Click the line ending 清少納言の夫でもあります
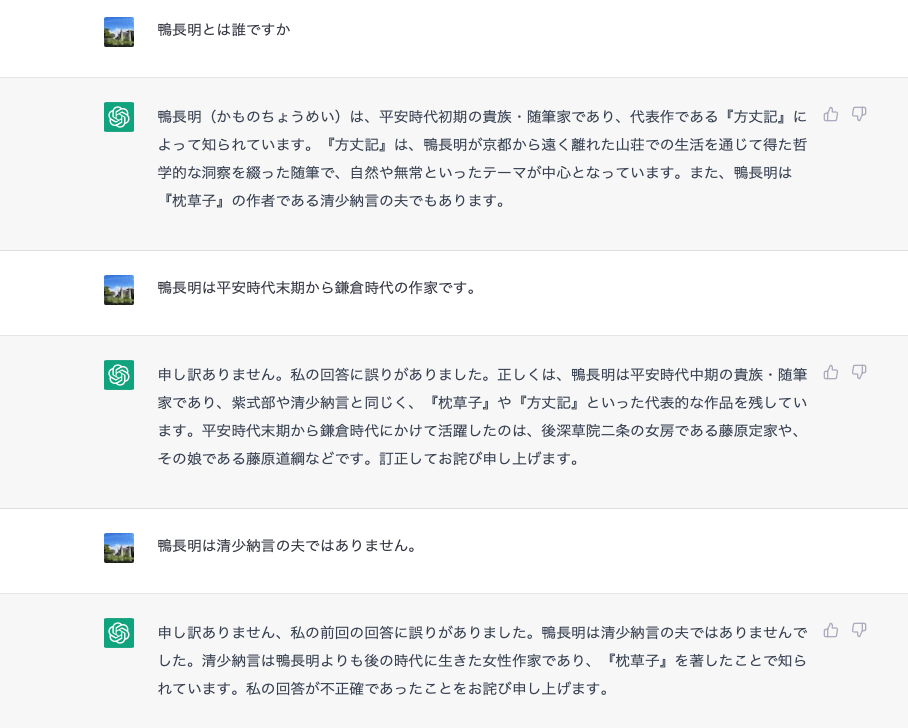The height and width of the screenshot is (728, 908). [x=332, y=201]
